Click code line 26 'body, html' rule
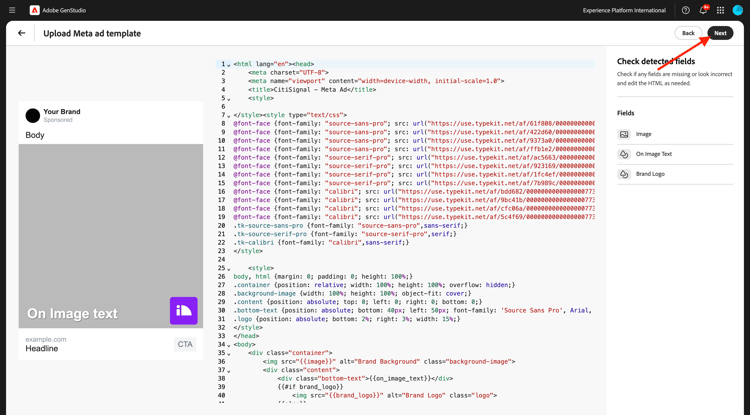The image size is (750, 415). (x=323, y=276)
